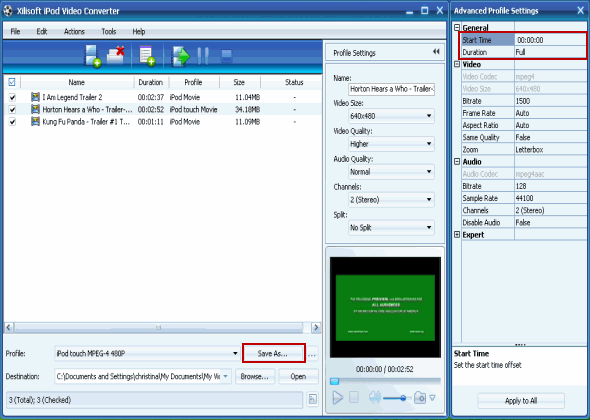Play the preview video
Screen dimensions: 590x420
(x=338, y=397)
